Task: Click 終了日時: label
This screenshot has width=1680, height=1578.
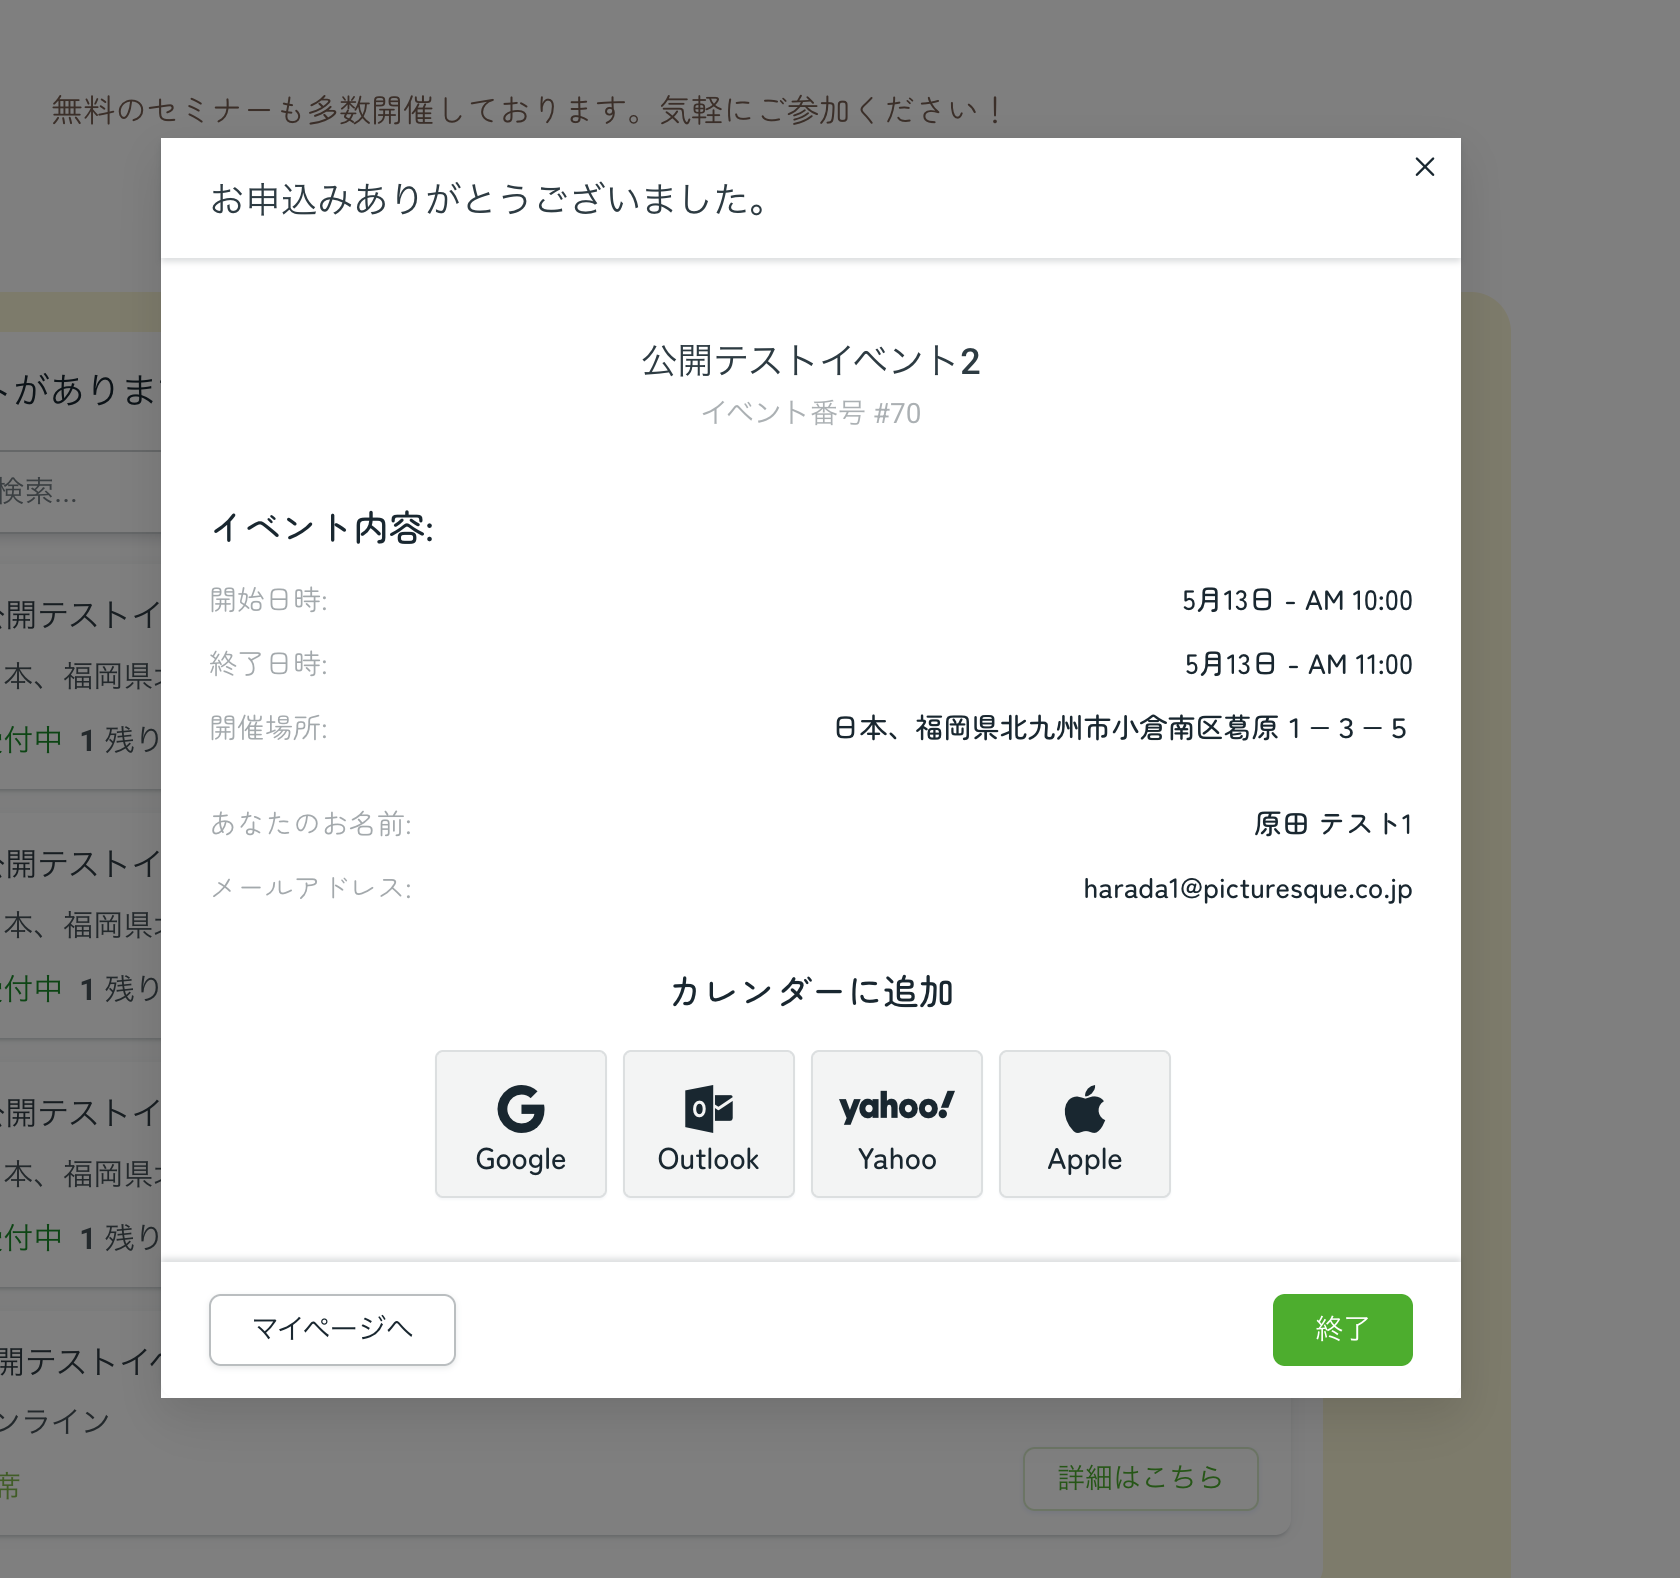Action: [x=268, y=664]
